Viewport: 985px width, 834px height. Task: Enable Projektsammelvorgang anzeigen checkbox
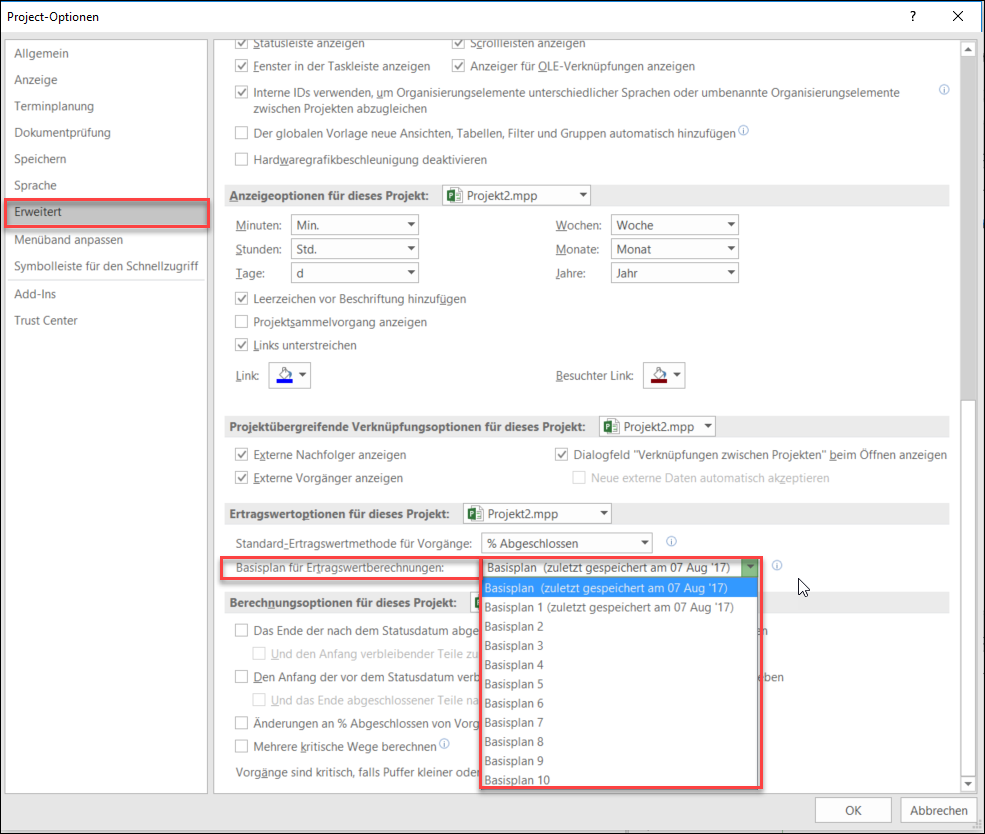(241, 322)
